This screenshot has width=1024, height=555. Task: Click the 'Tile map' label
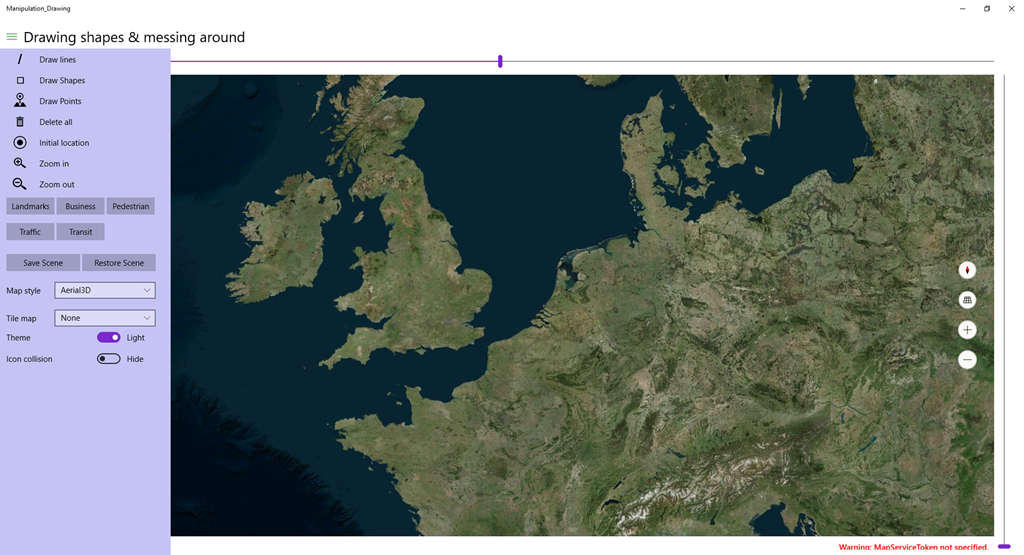pyautogui.click(x=22, y=319)
